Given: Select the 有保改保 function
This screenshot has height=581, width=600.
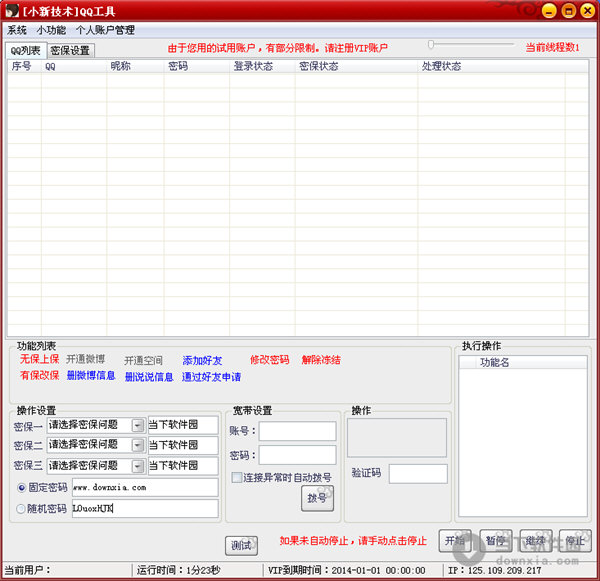Looking at the screenshot, I should (39, 375).
